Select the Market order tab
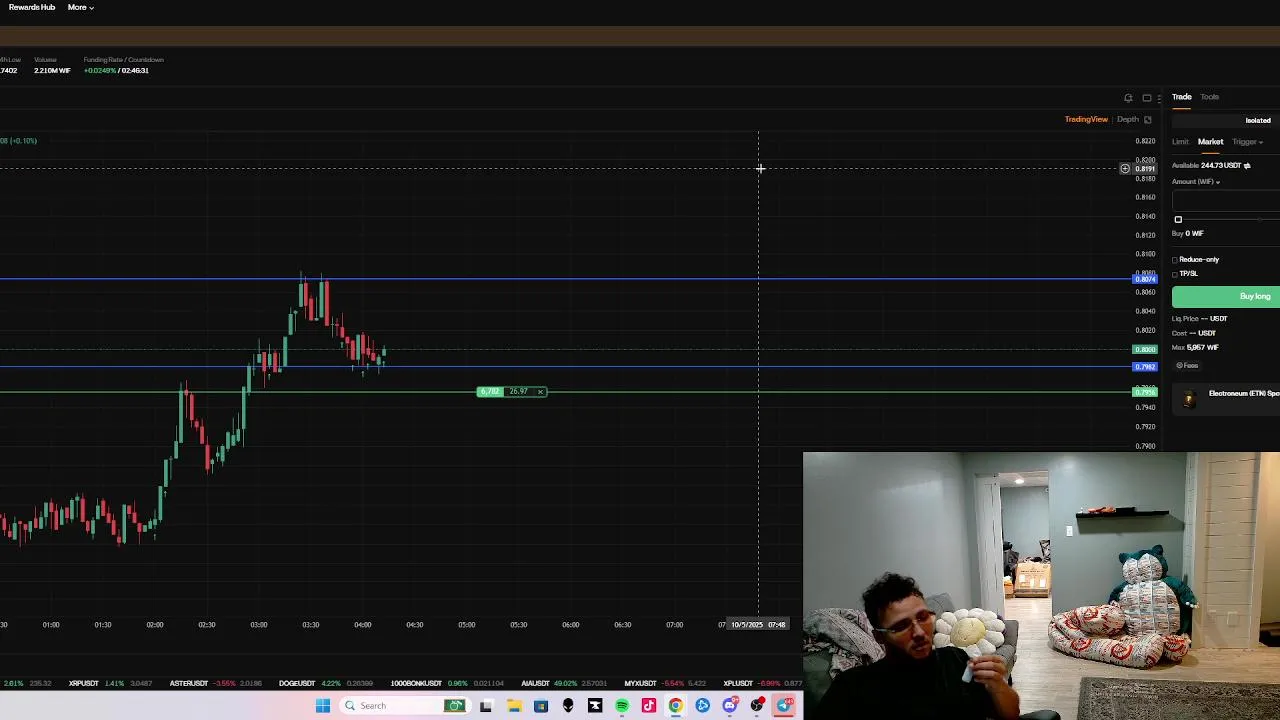1280x720 pixels. pos(1211,142)
